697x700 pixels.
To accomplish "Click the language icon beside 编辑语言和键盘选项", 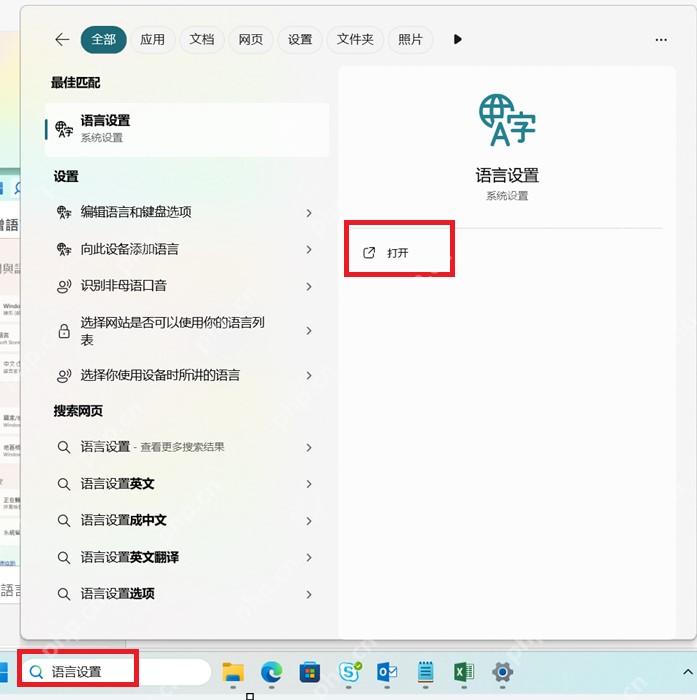I will [64, 212].
